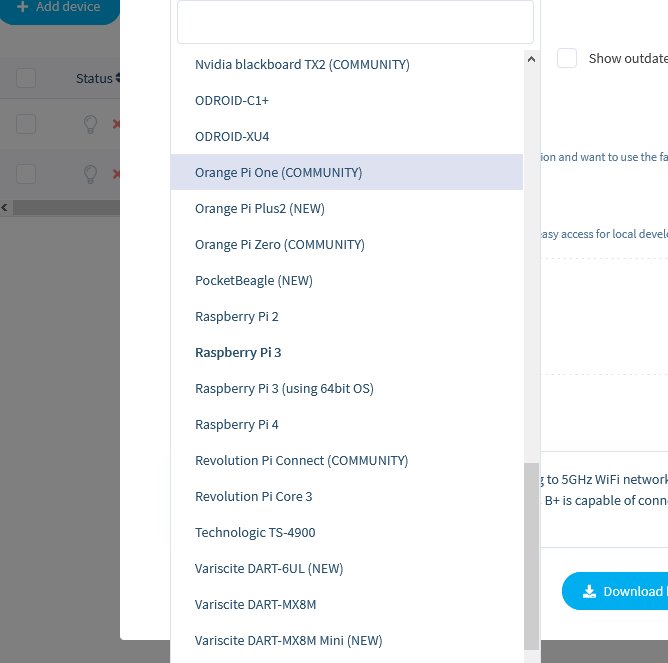Click the Download button
This screenshot has height=663, width=668.
615,591
